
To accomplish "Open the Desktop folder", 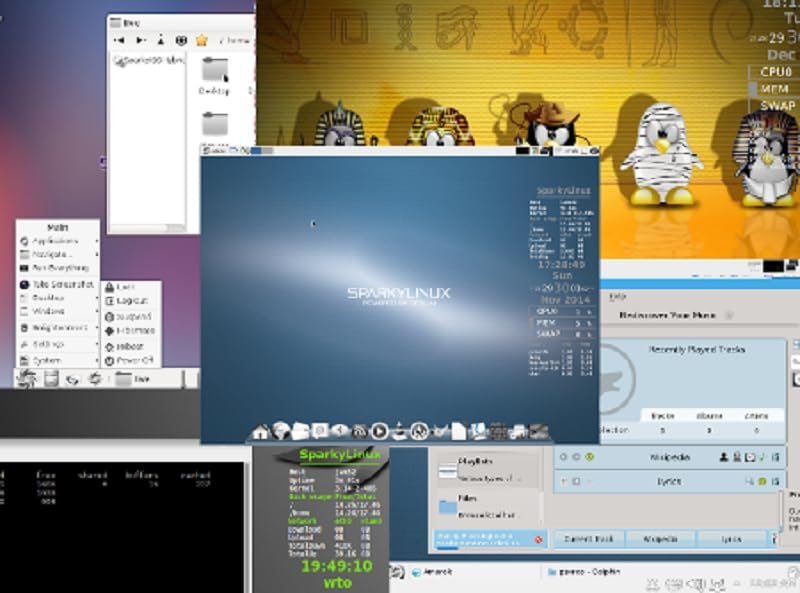I will pos(214,77).
